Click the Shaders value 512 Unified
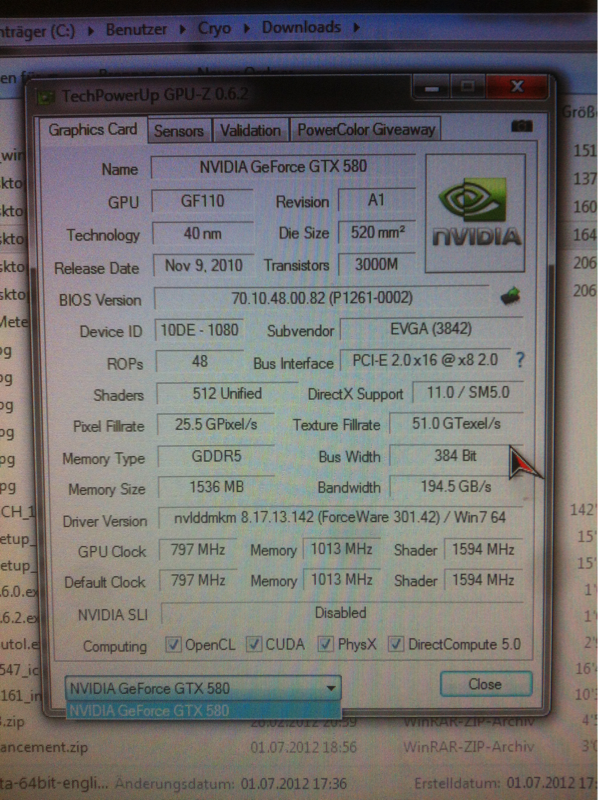 [x=227, y=393]
